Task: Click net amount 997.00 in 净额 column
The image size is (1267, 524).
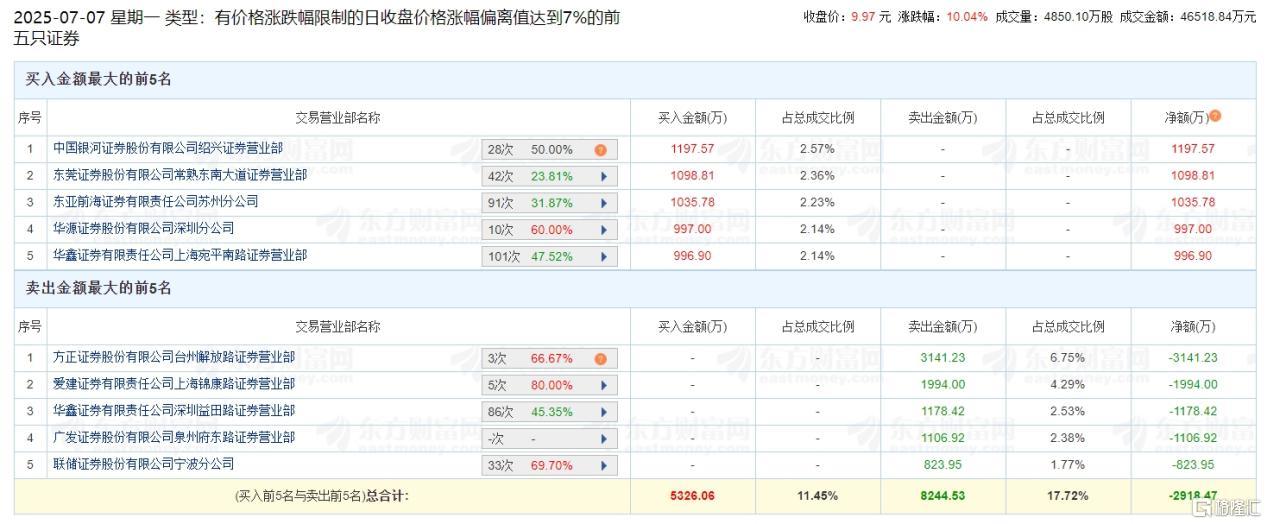Action: (x=1192, y=229)
